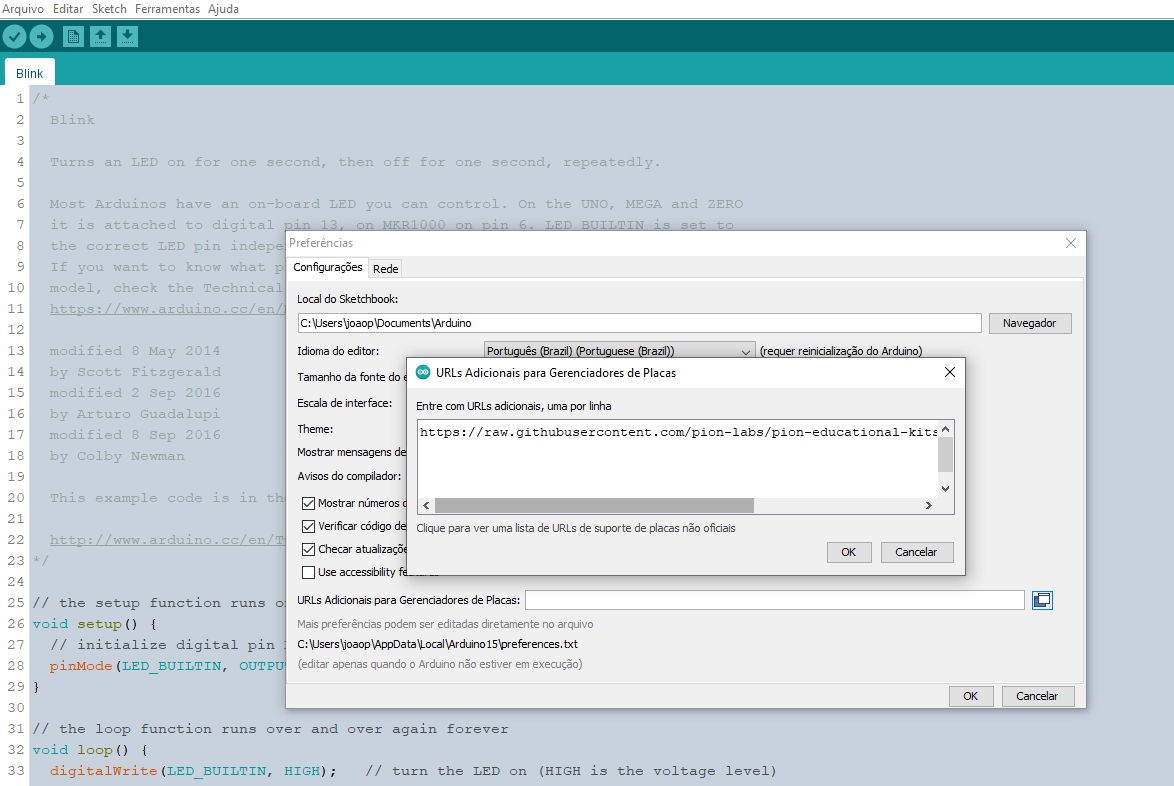This screenshot has width=1174, height=786.
Task: Click the 'Theme:' label in Preferências
Action: pyautogui.click(x=315, y=430)
